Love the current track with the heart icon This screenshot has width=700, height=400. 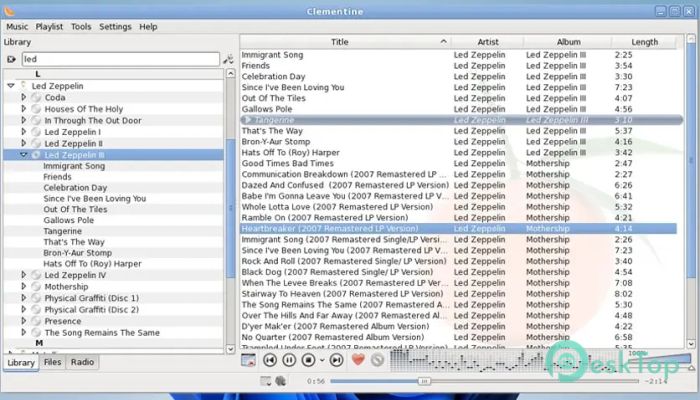[358, 359]
